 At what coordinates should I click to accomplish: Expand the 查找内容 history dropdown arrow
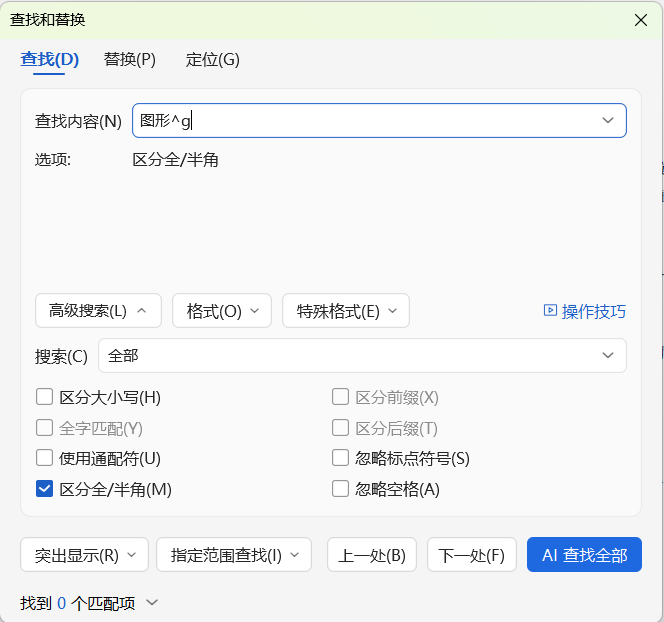[608, 121]
